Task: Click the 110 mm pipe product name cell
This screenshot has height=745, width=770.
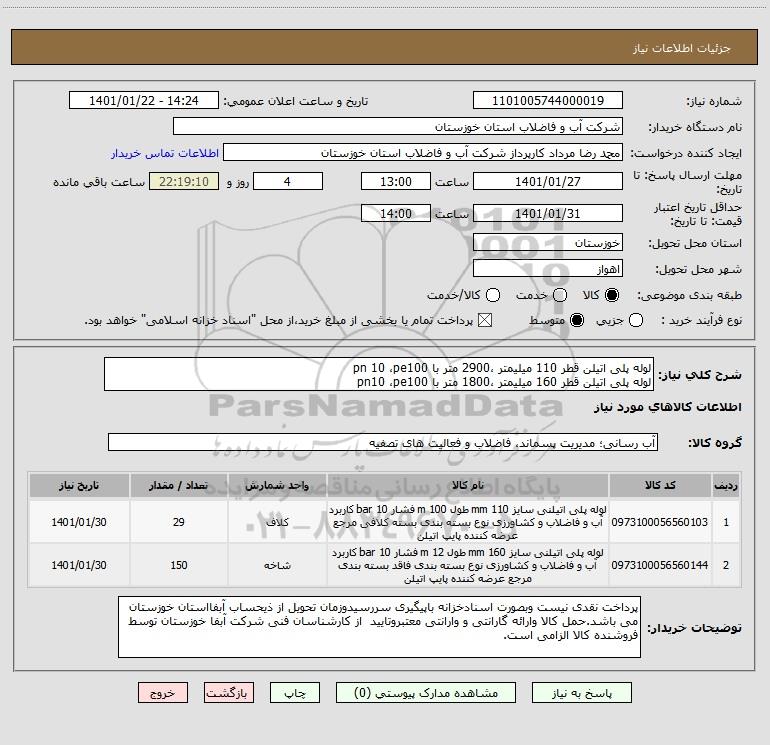Action: coord(468,522)
